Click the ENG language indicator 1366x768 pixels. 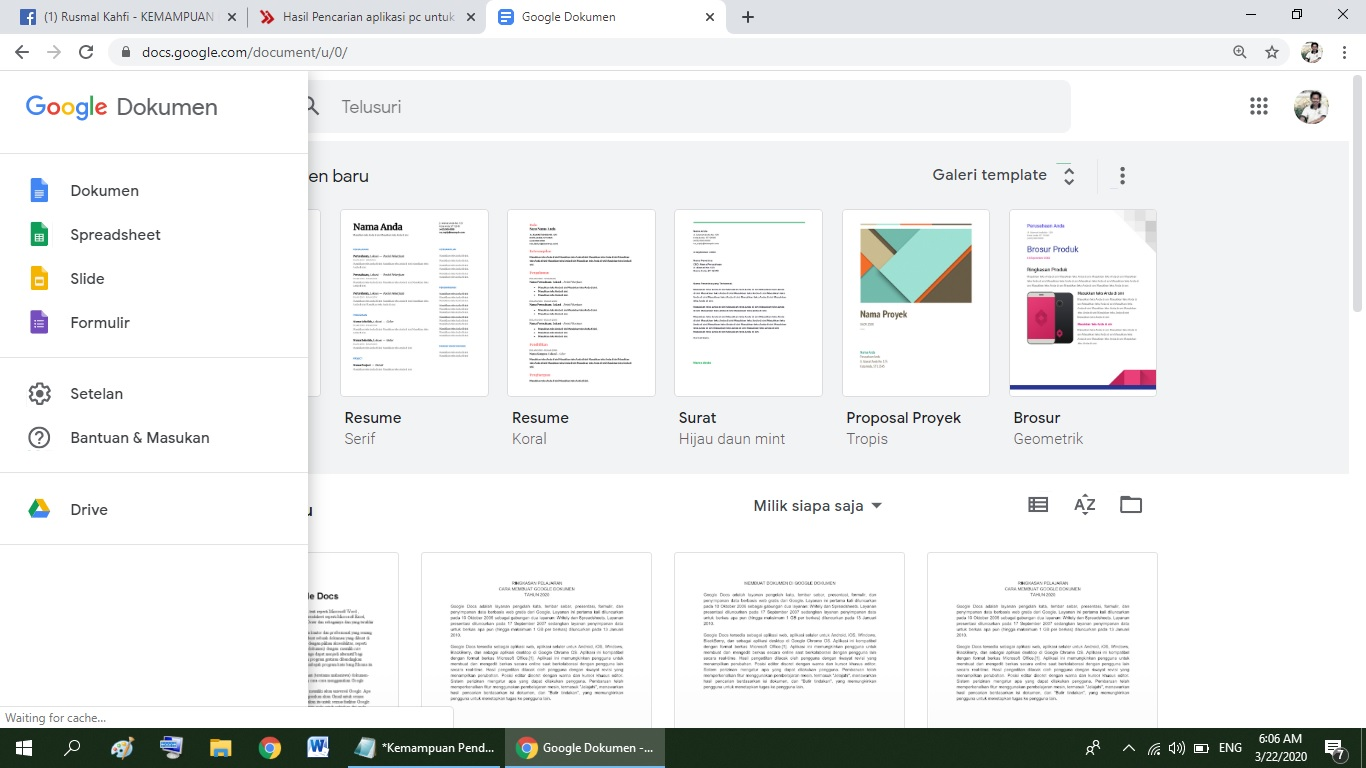coord(1230,748)
